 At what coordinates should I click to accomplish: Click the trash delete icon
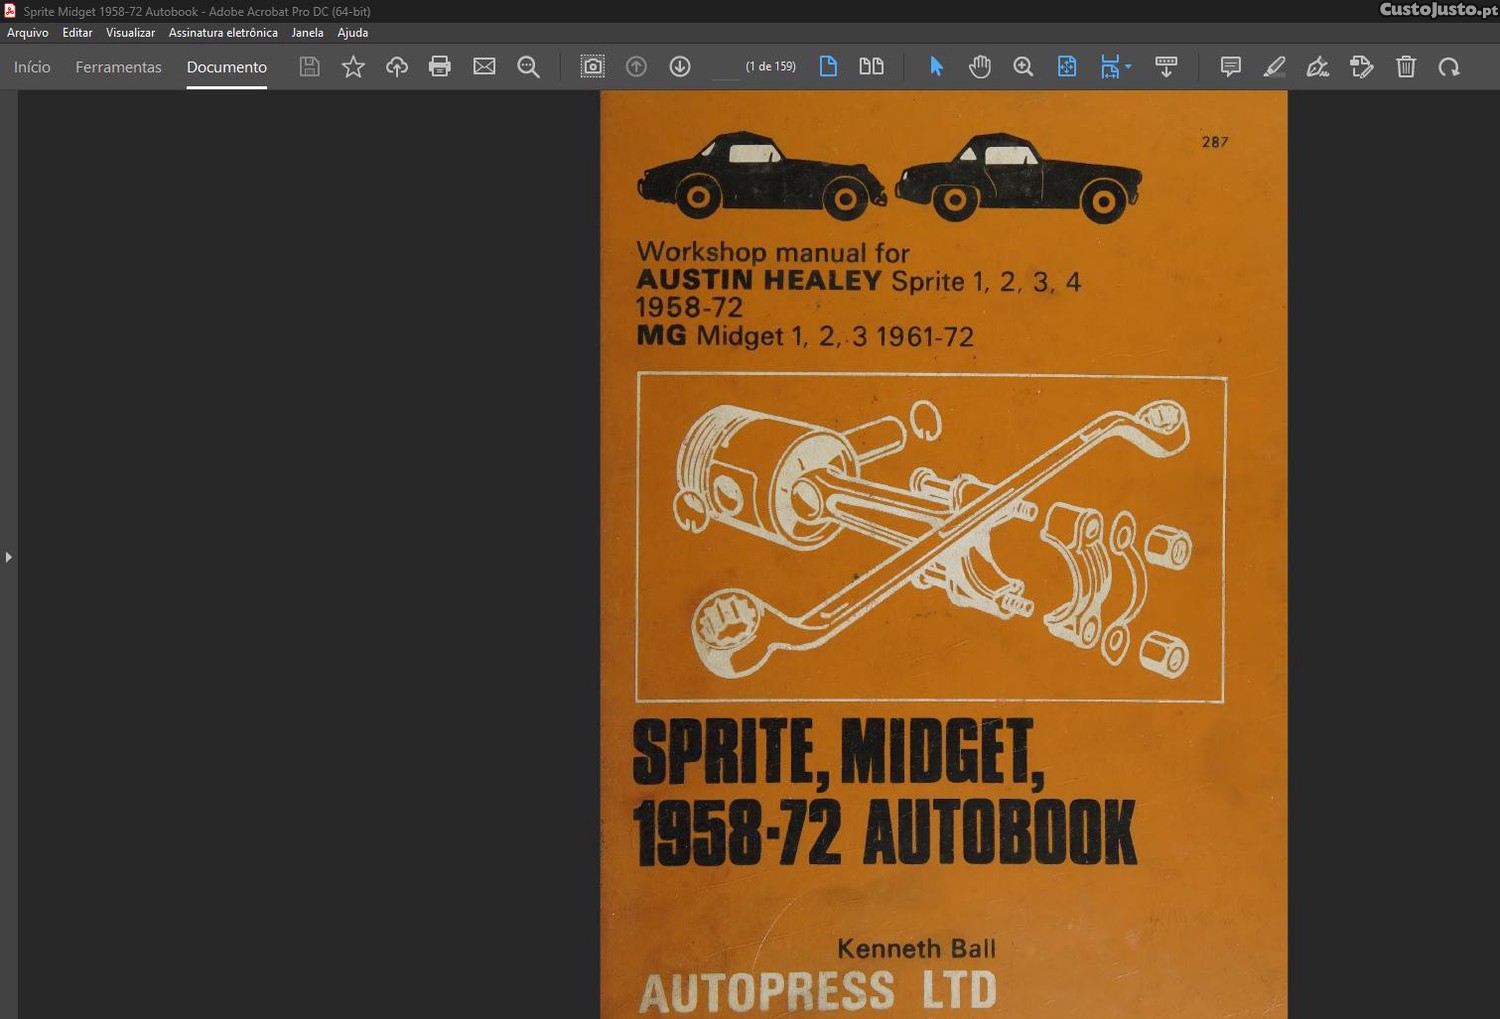1406,67
